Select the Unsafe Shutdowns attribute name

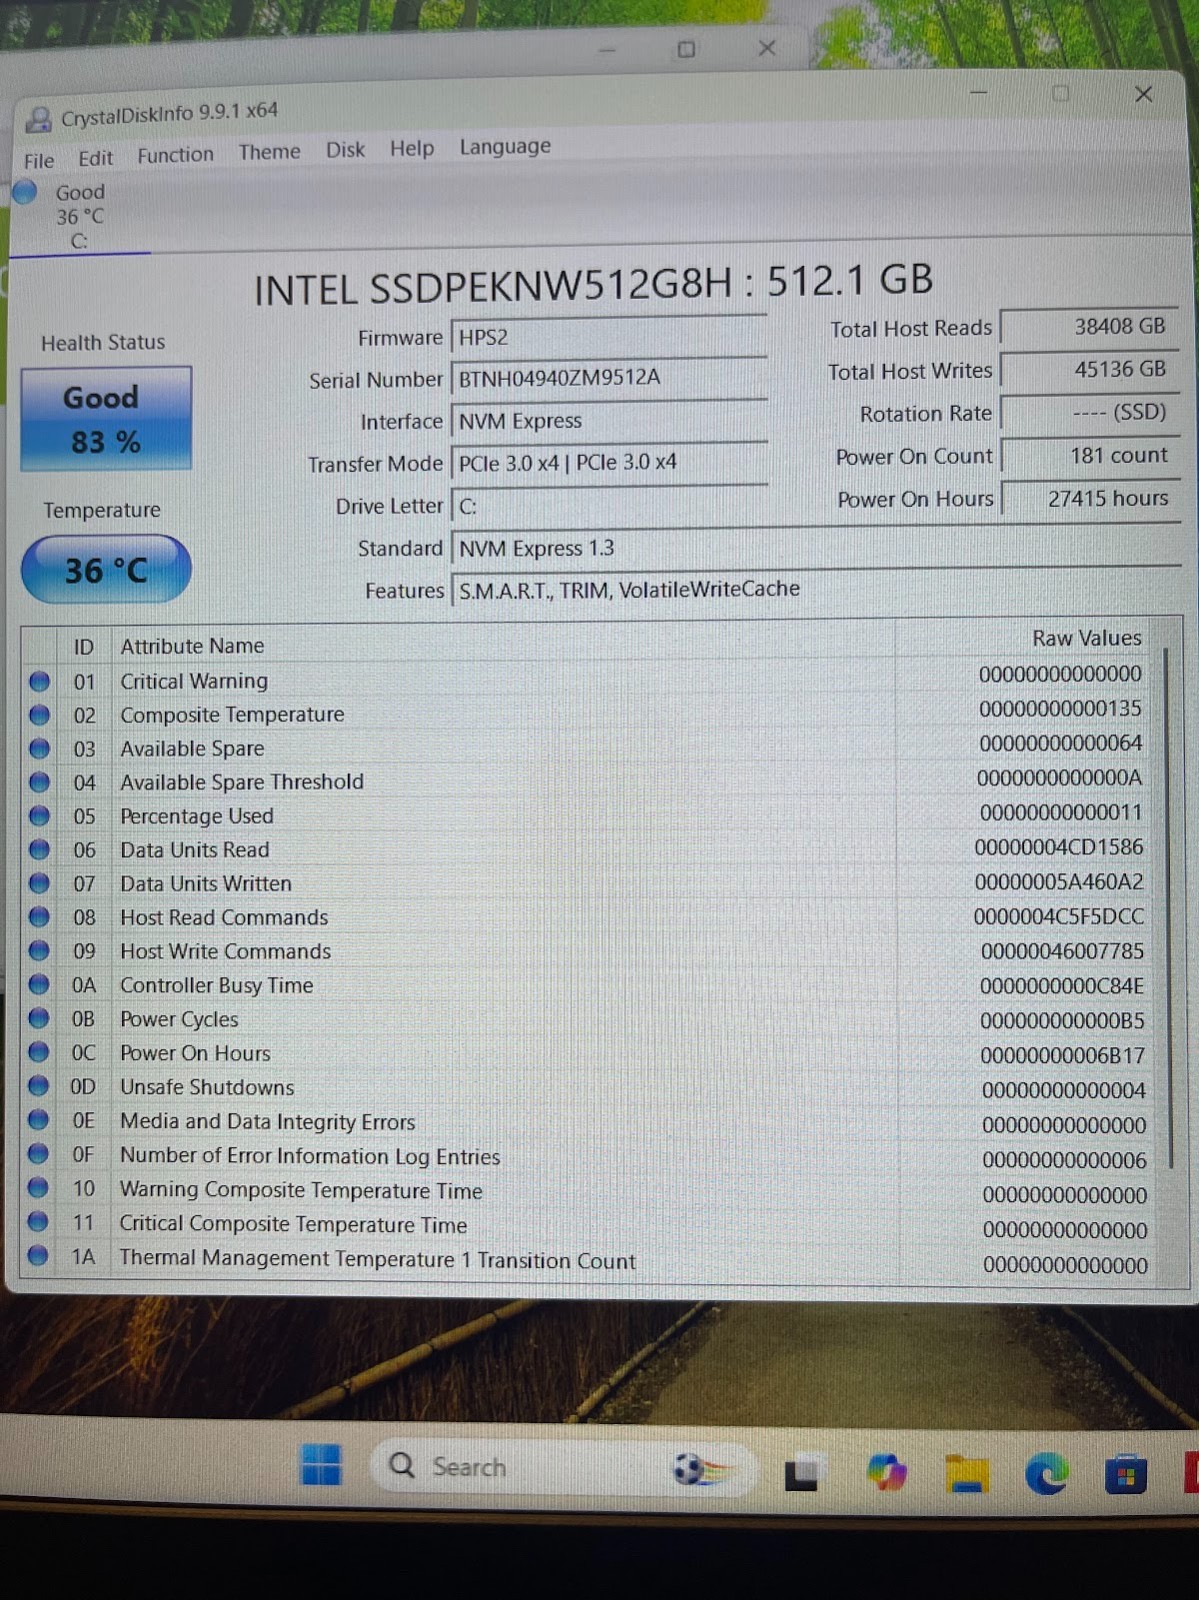(207, 1087)
